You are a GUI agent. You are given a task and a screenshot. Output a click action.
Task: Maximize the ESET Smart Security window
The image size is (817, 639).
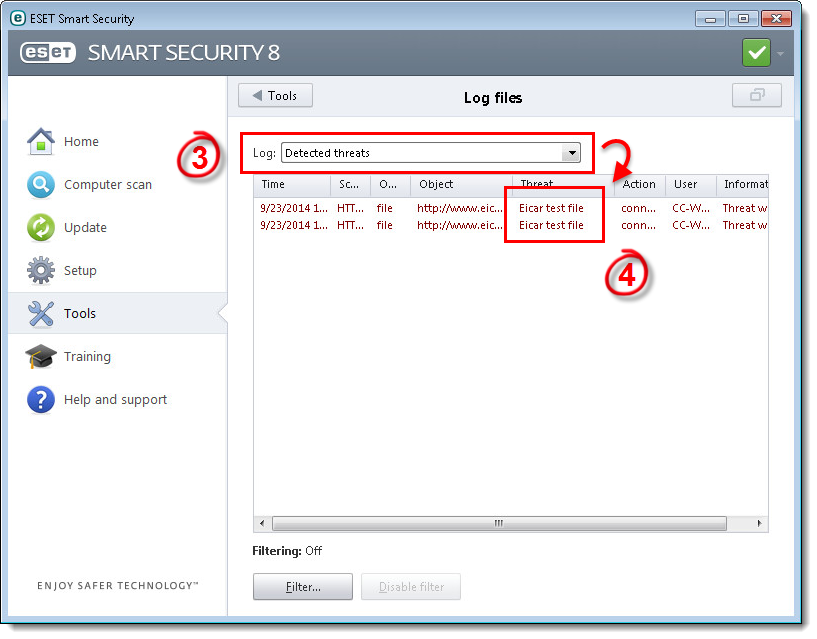743,19
